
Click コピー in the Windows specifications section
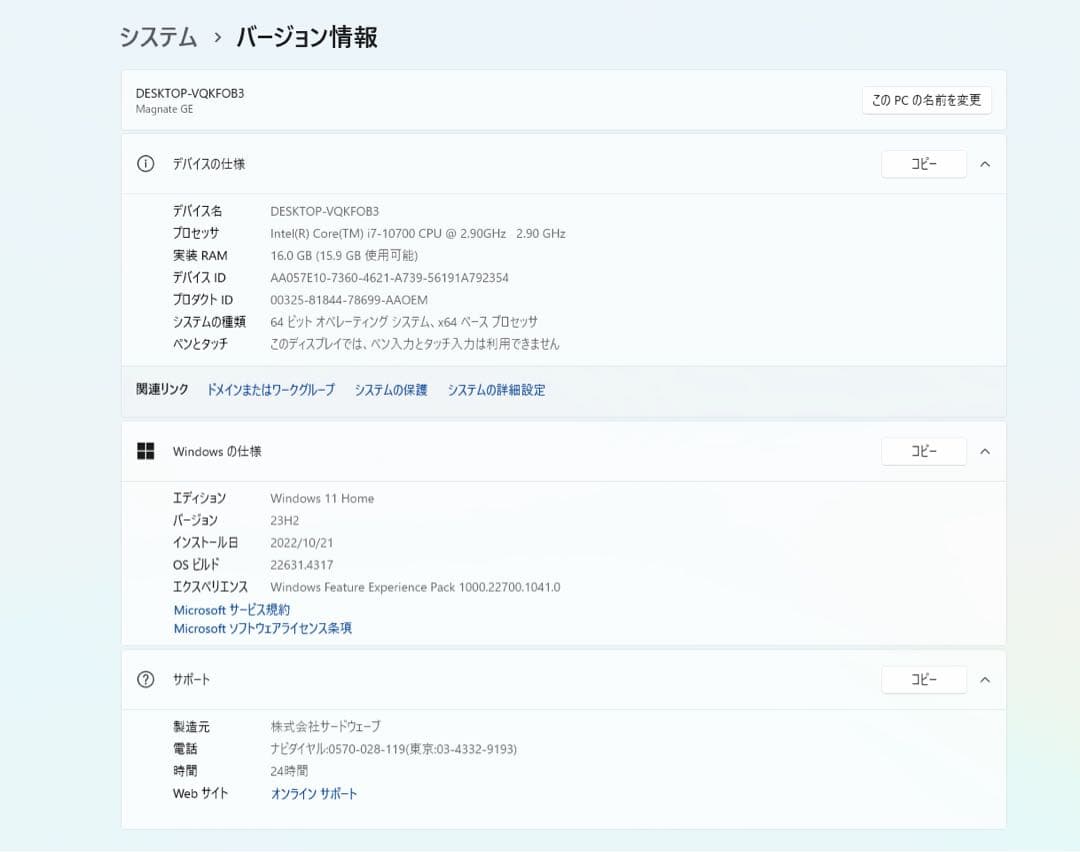coord(923,451)
